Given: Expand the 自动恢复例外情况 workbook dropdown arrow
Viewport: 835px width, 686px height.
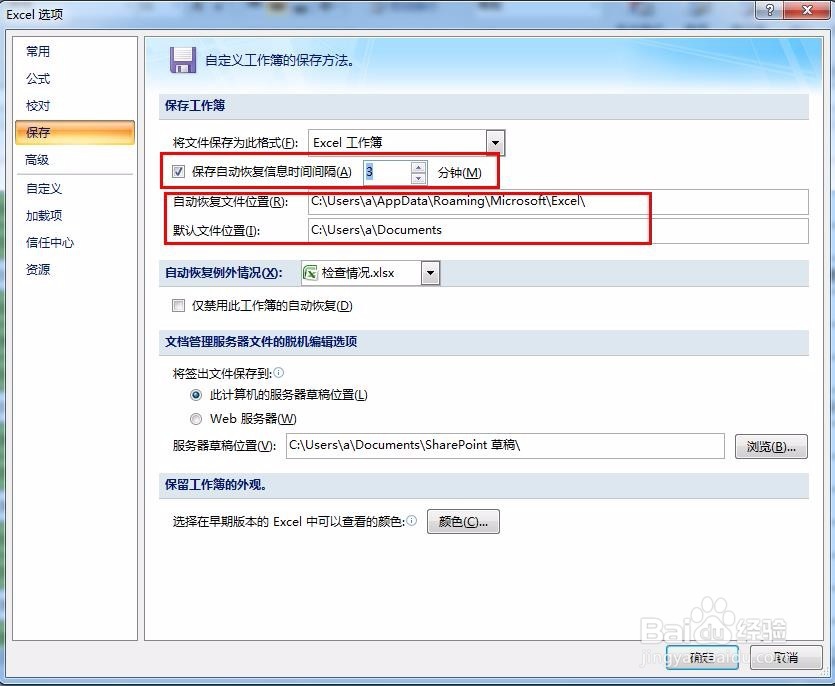Looking at the screenshot, I should point(430,273).
